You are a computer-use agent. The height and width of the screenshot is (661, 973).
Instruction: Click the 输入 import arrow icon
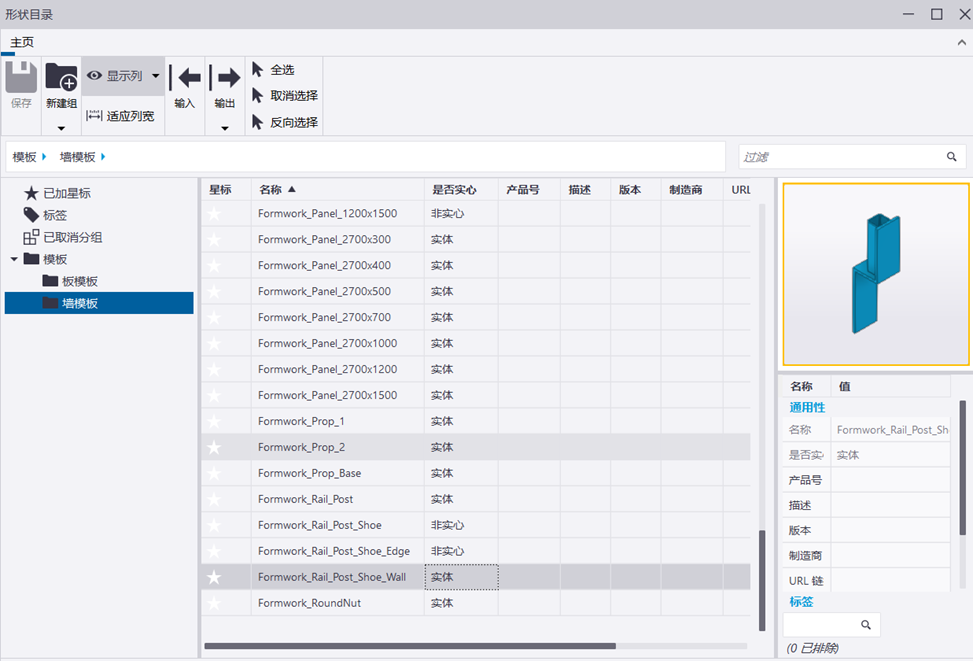pyautogui.click(x=185, y=78)
